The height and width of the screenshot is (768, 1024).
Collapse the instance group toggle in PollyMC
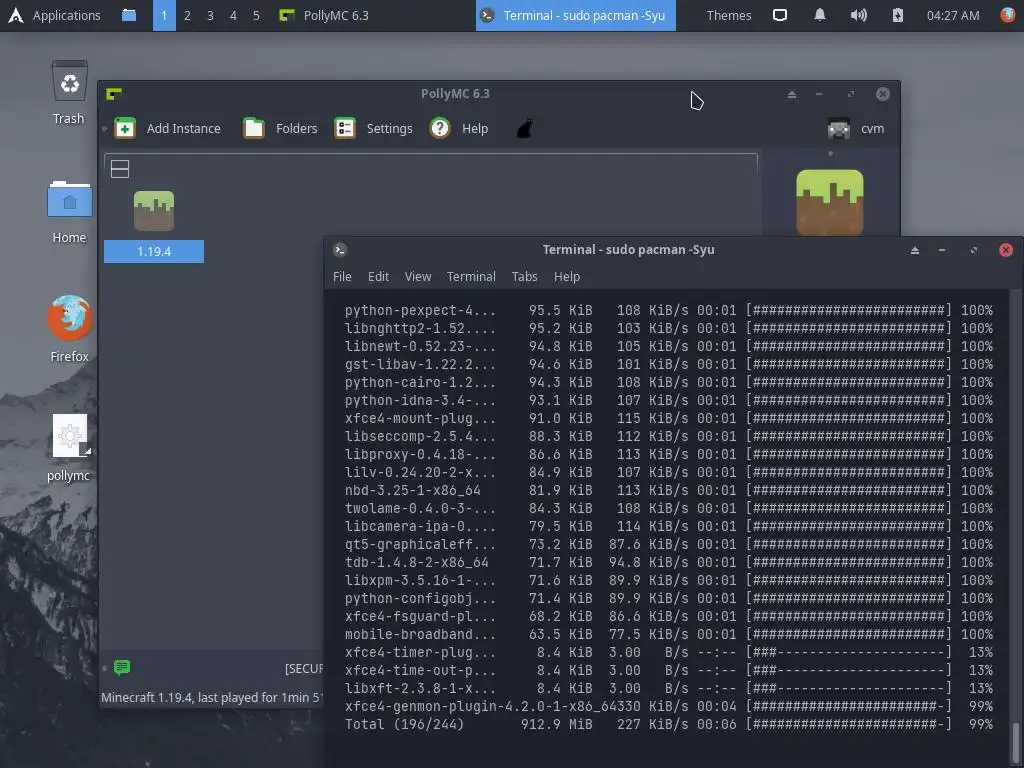point(120,169)
